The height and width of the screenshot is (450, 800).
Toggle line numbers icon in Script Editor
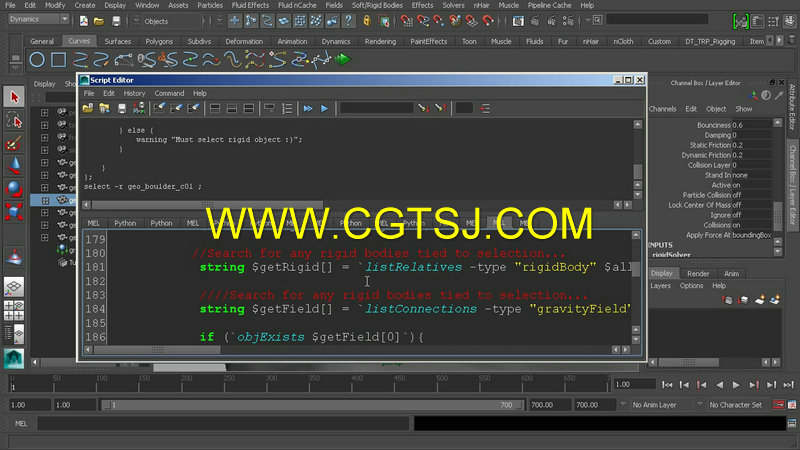[287, 108]
